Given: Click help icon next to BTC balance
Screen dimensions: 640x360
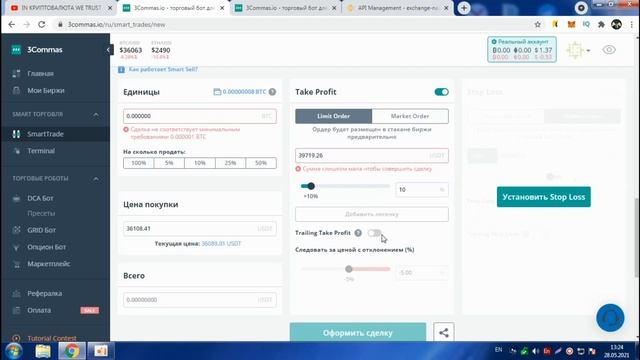Looking at the screenshot, I should click(272, 92).
